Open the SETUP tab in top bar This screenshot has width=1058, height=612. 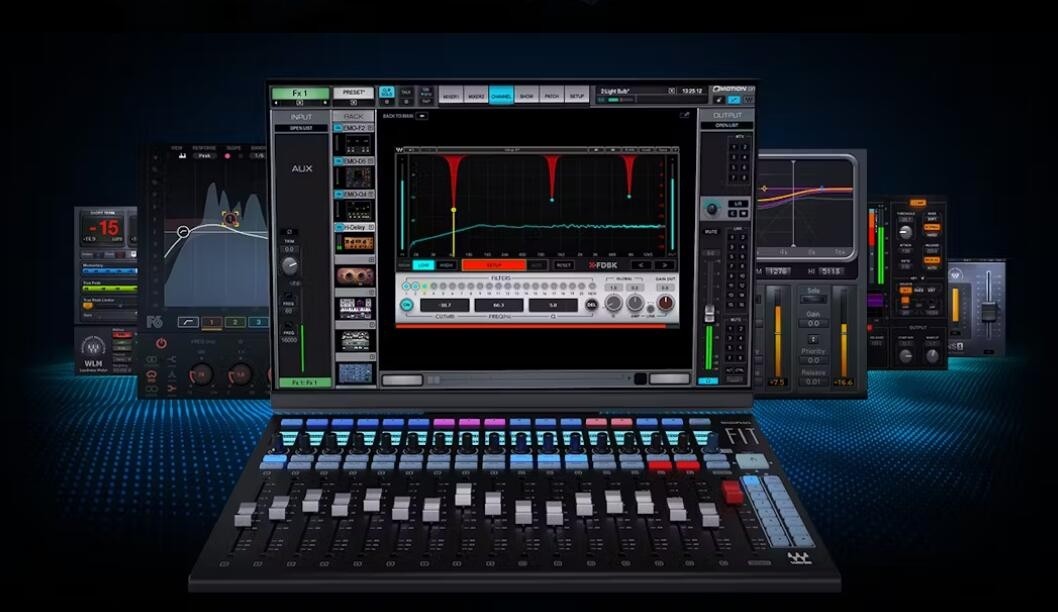(577, 96)
